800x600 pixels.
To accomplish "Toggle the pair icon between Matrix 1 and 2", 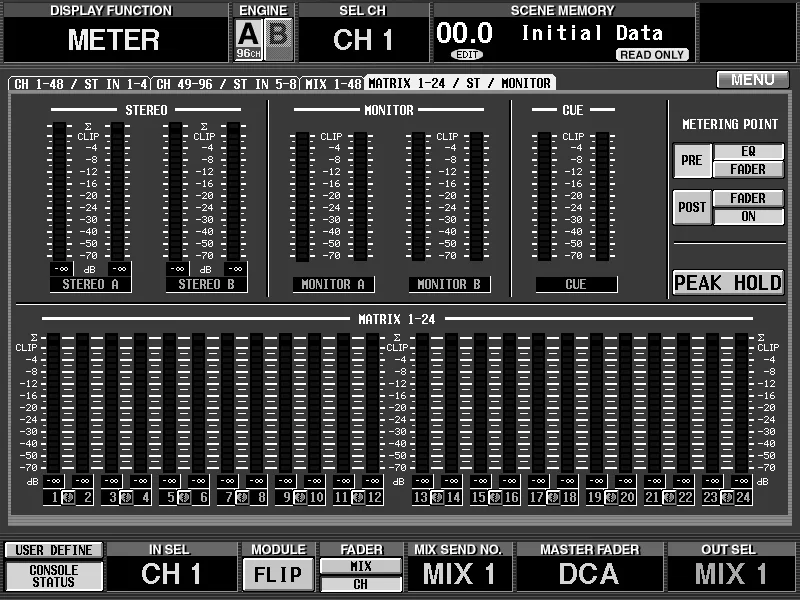I will [x=68, y=497].
